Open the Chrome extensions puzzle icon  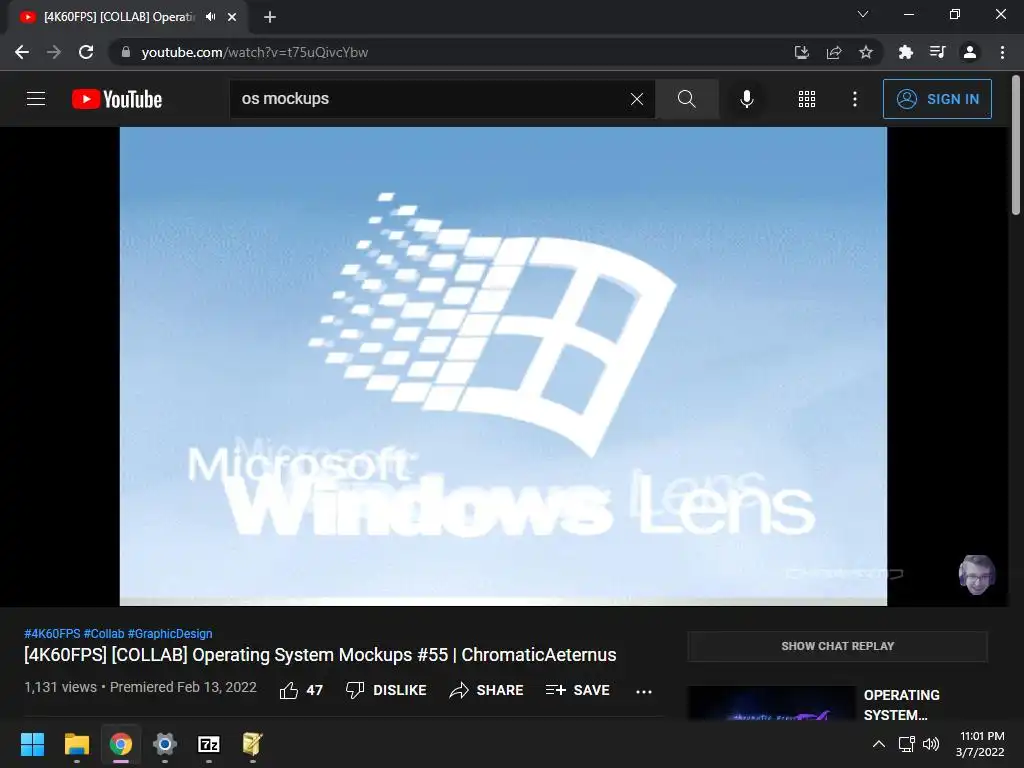905,52
